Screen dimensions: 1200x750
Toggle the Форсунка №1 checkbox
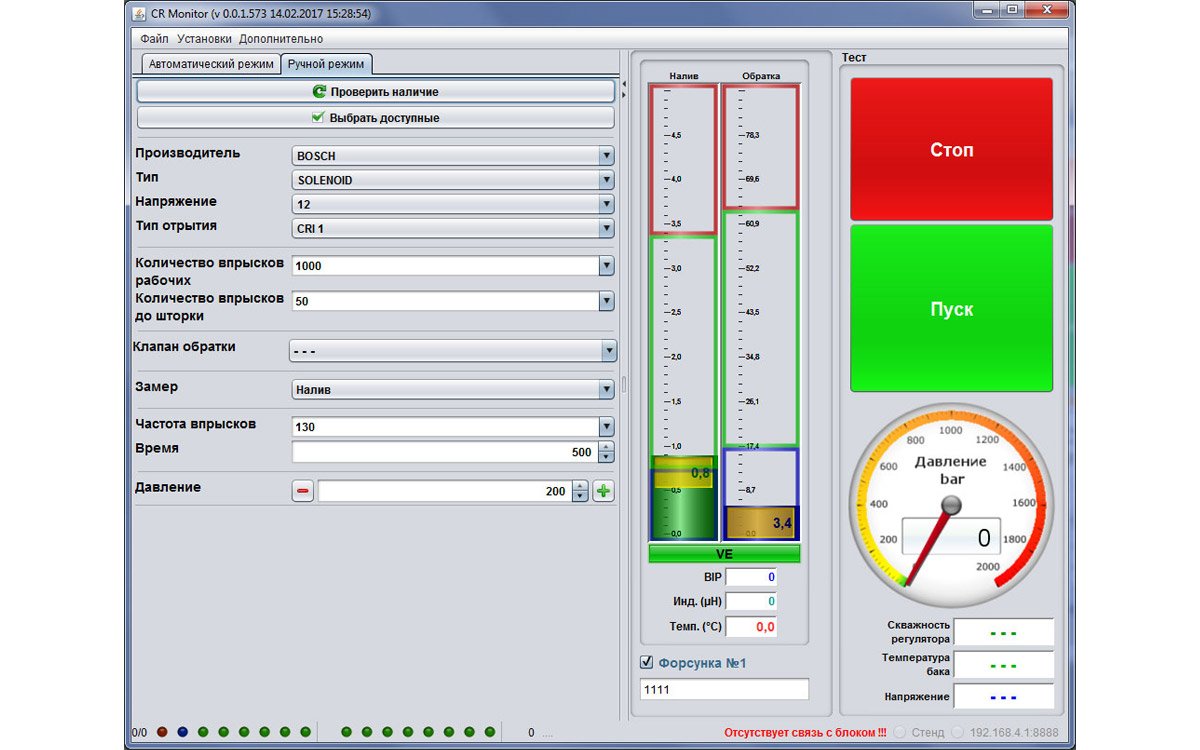[646, 662]
